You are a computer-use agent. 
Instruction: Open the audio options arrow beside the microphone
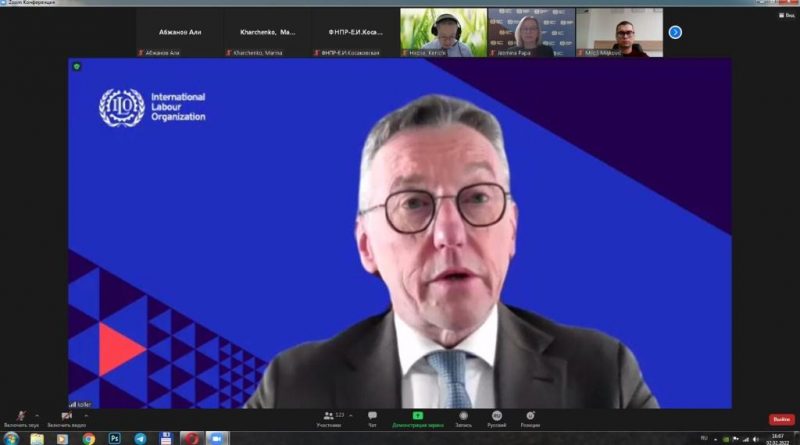[x=37, y=415]
